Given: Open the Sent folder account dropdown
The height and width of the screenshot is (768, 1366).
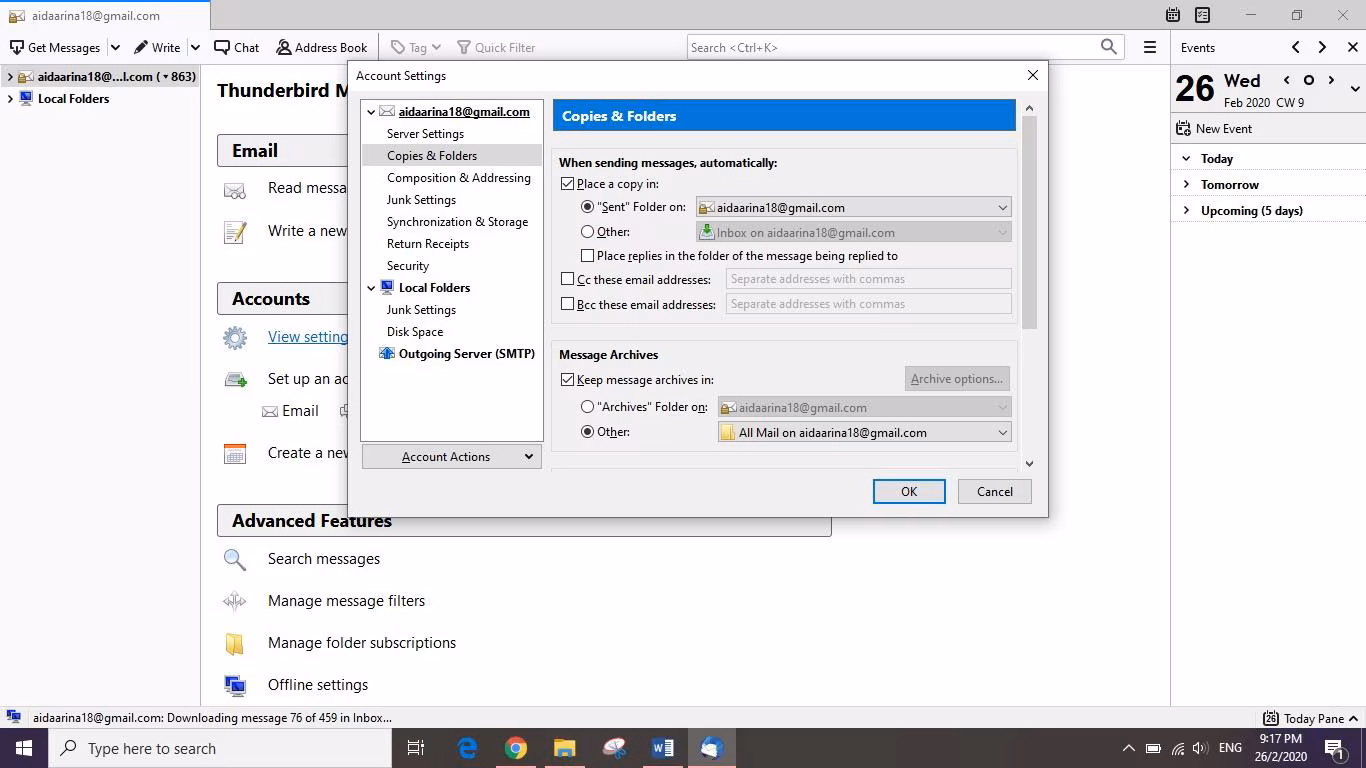Looking at the screenshot, I should pos(854,207).
